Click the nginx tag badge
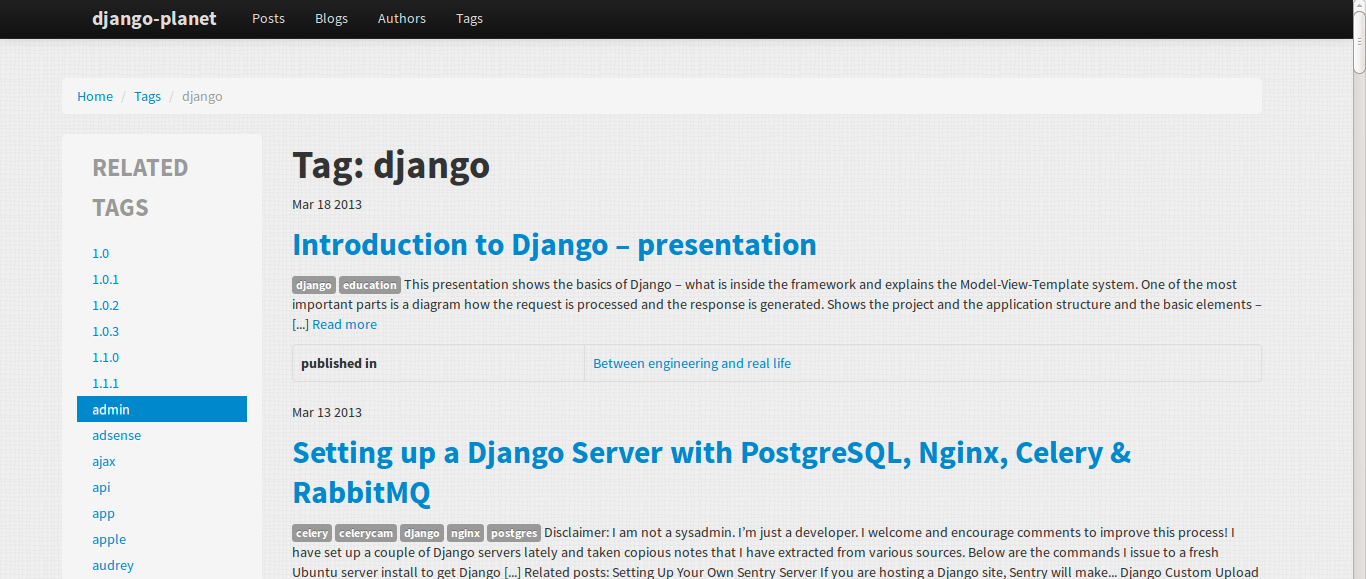The width and height of the screenshot is (1366, 579). click(x=465, y=533)
